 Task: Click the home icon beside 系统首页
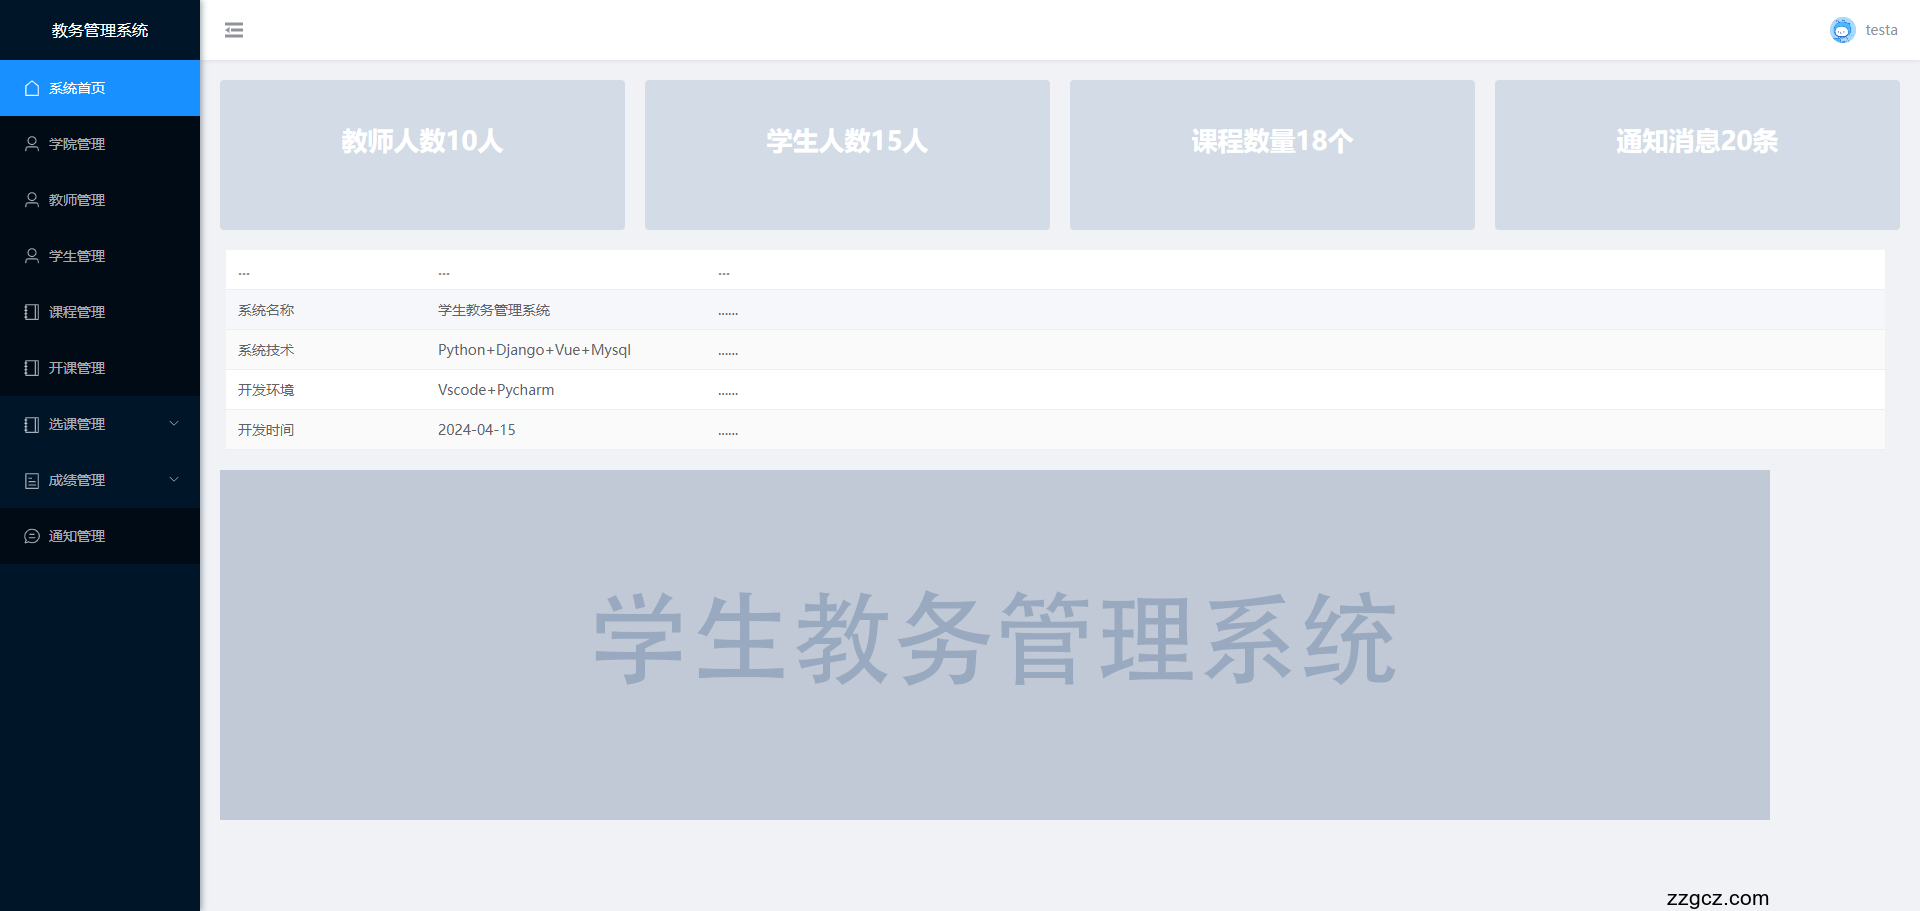(x=32, y=88)
